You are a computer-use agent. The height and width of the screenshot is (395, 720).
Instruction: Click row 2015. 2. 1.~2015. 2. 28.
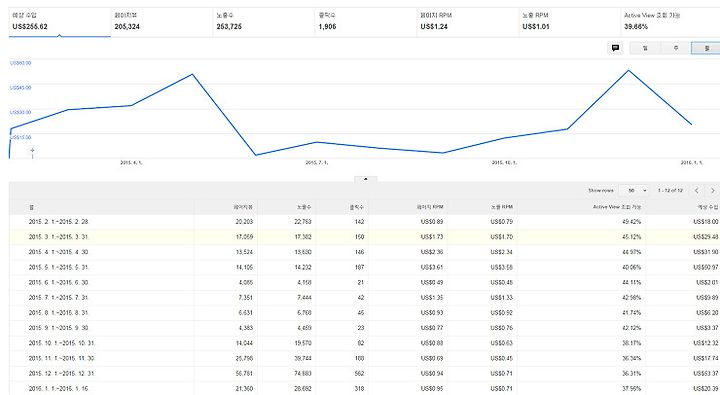click(x=365, y=222)
